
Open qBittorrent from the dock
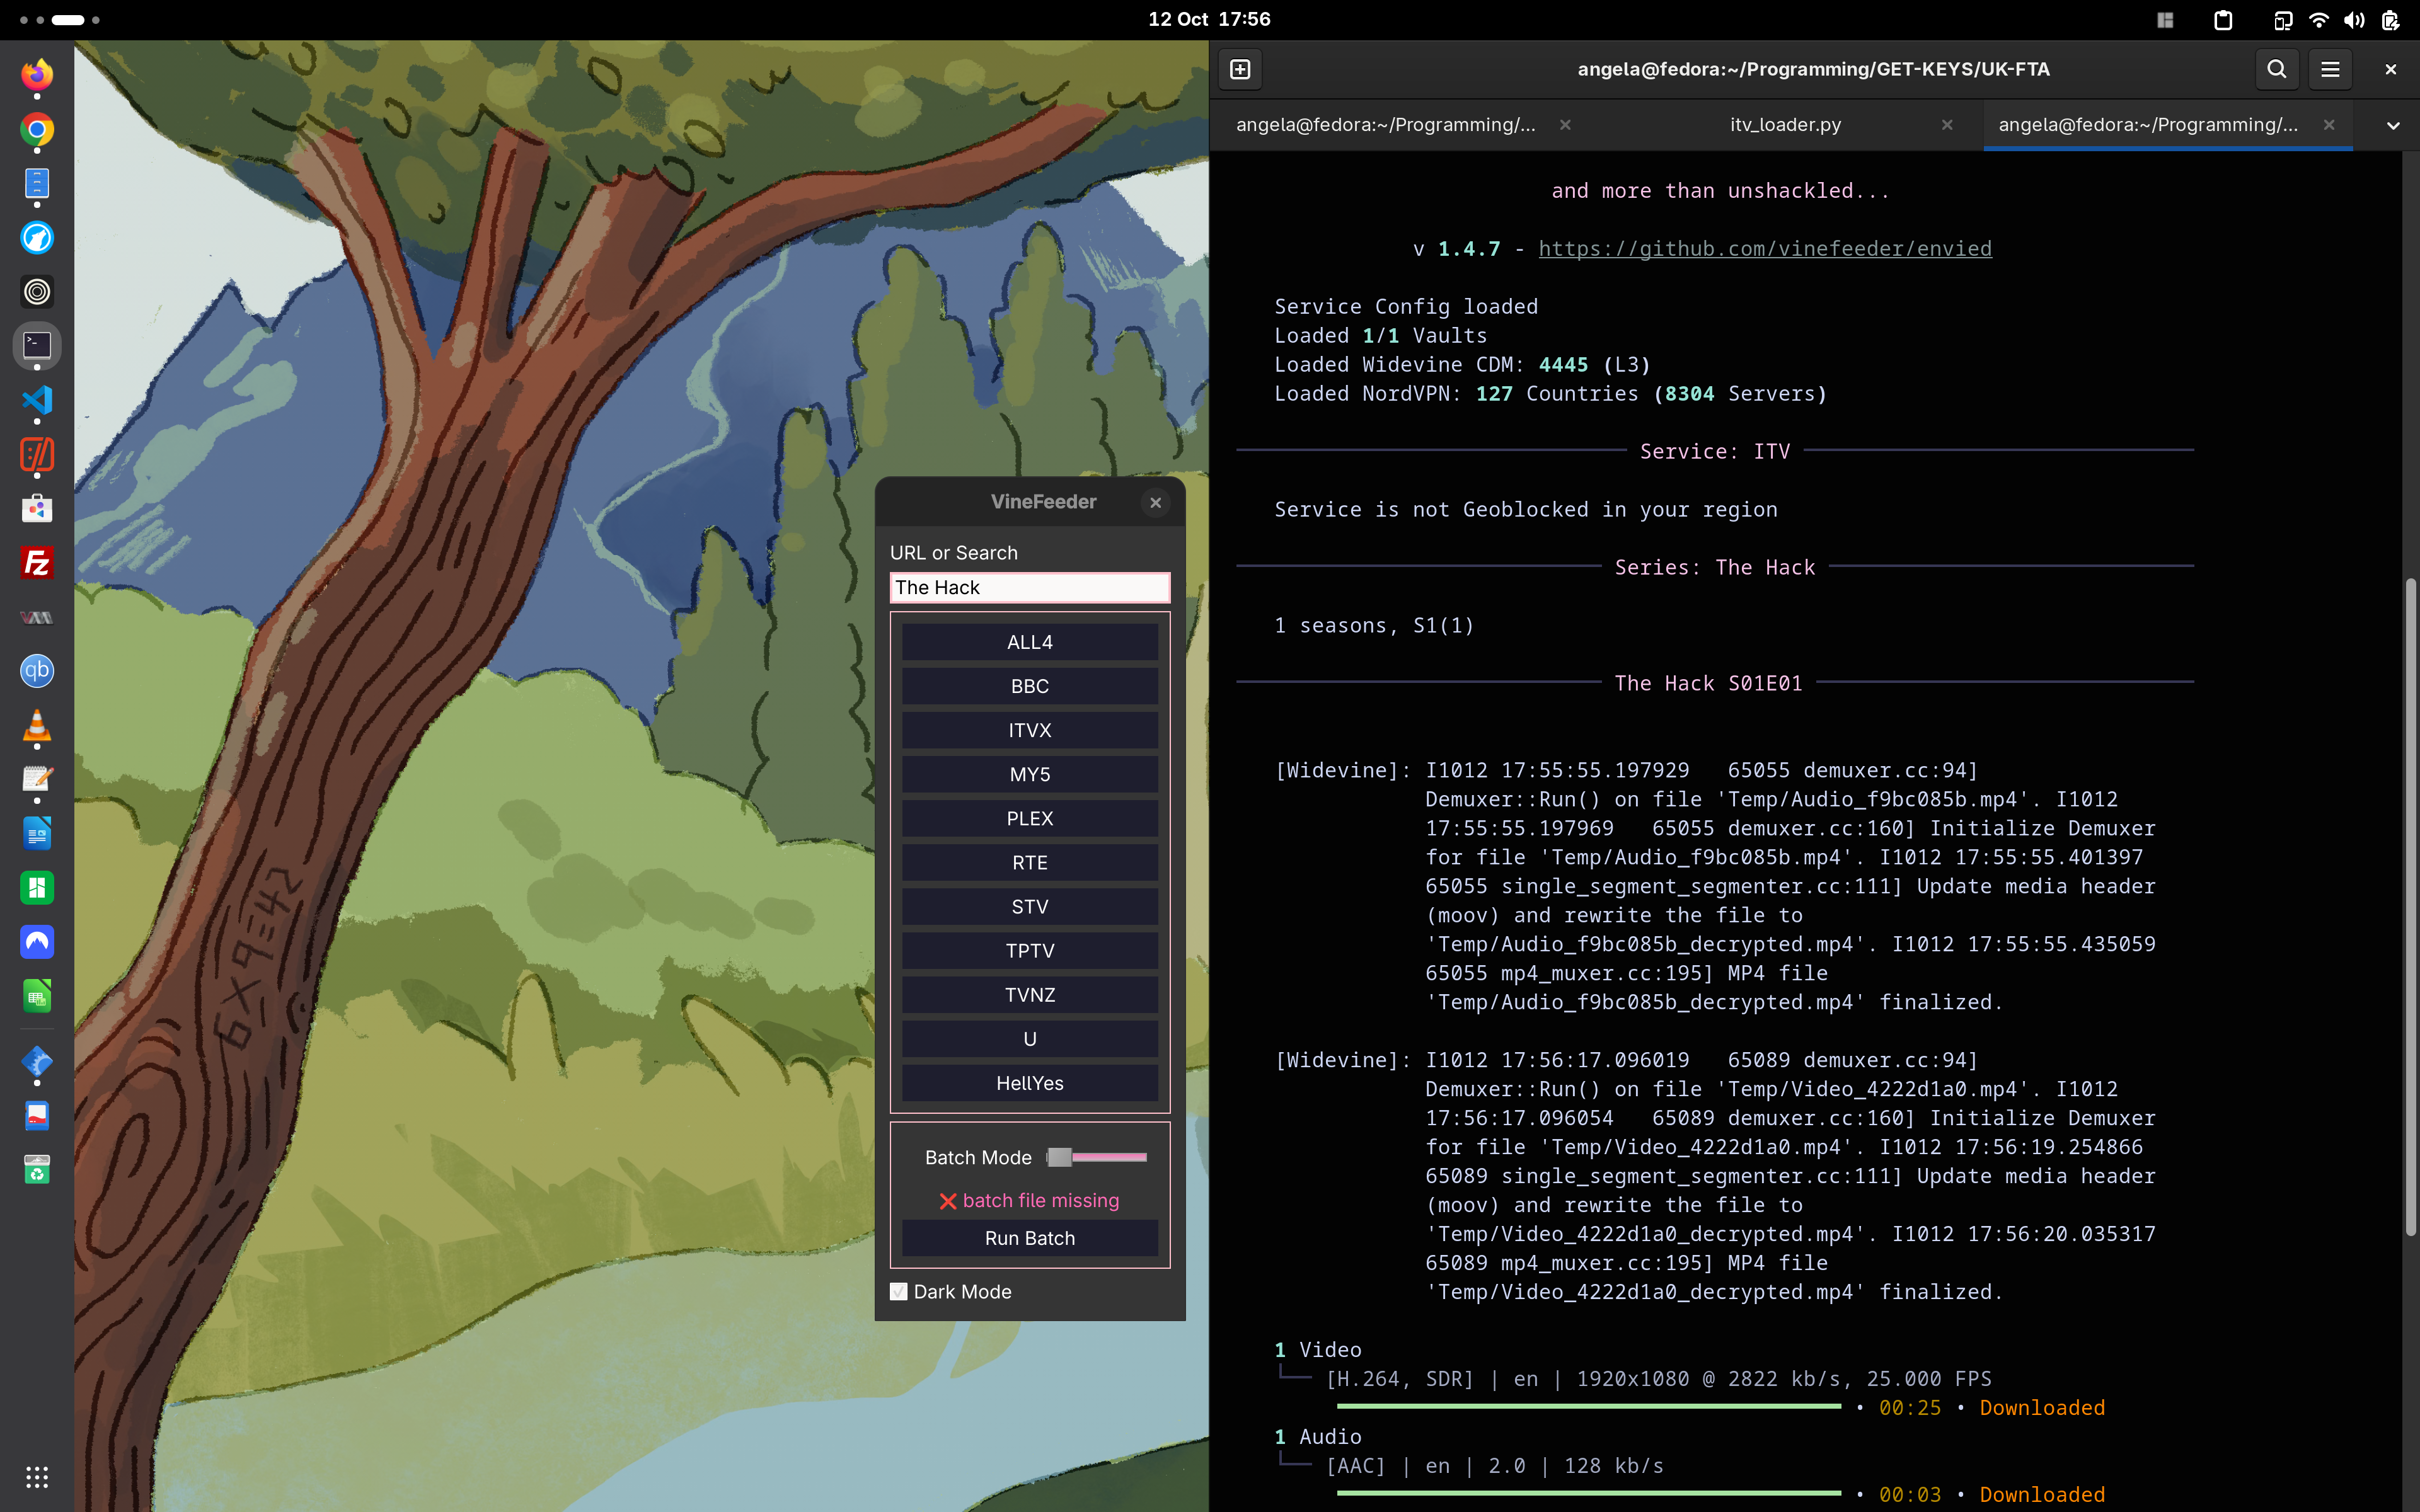coord(37,671)
